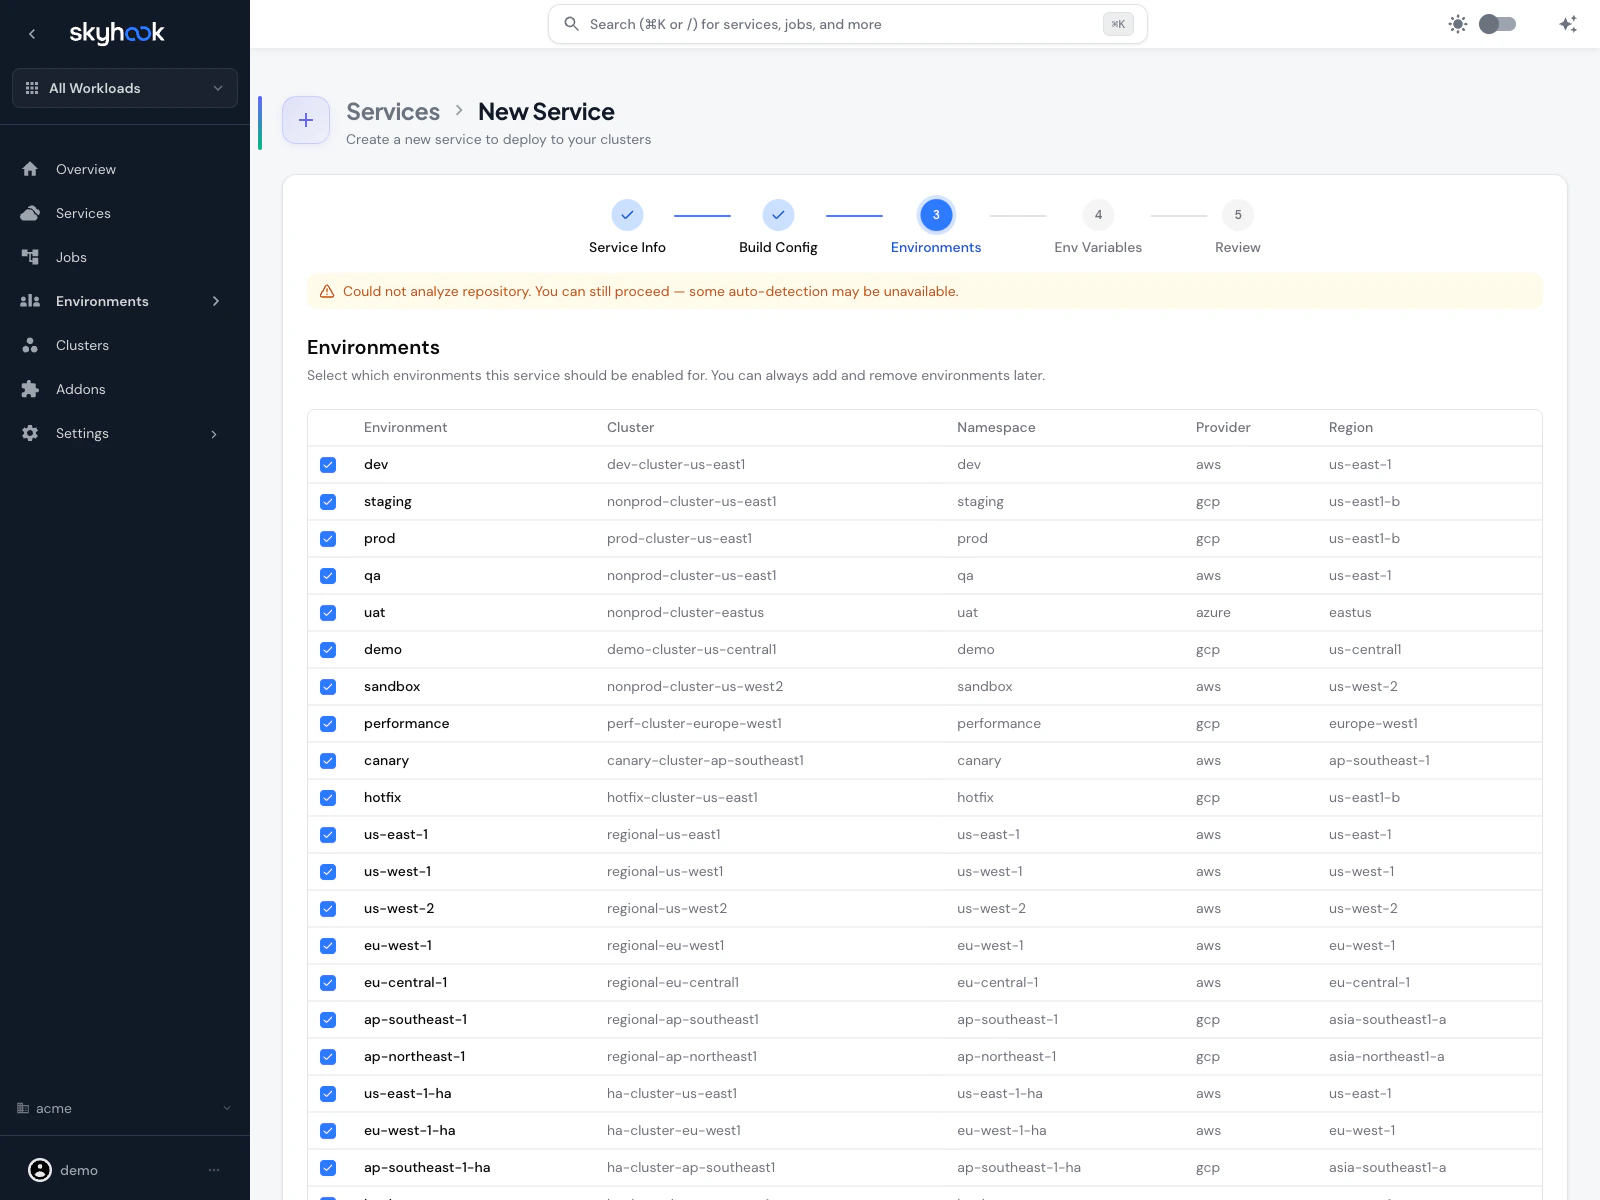Open the Jobs section
The image size is (1600, 1200).
[70, 257]
